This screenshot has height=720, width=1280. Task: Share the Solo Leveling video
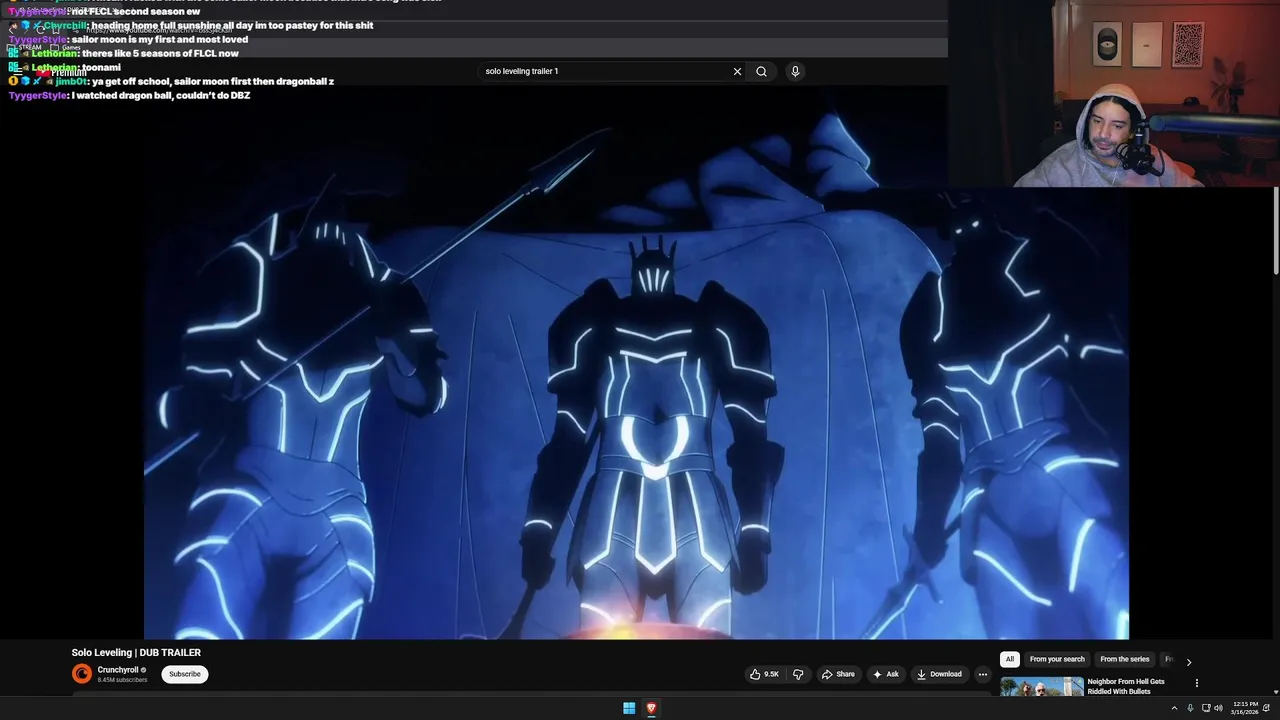(x=839, y=674)
